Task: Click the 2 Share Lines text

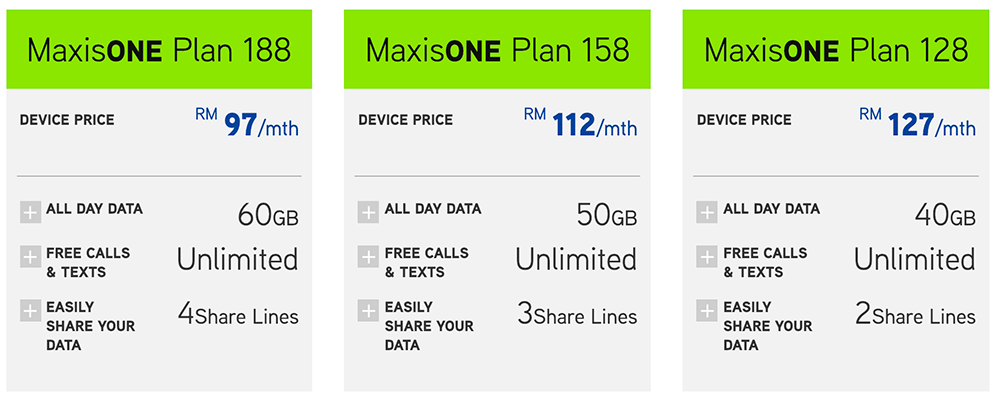Action: click(x=915, y=317)
